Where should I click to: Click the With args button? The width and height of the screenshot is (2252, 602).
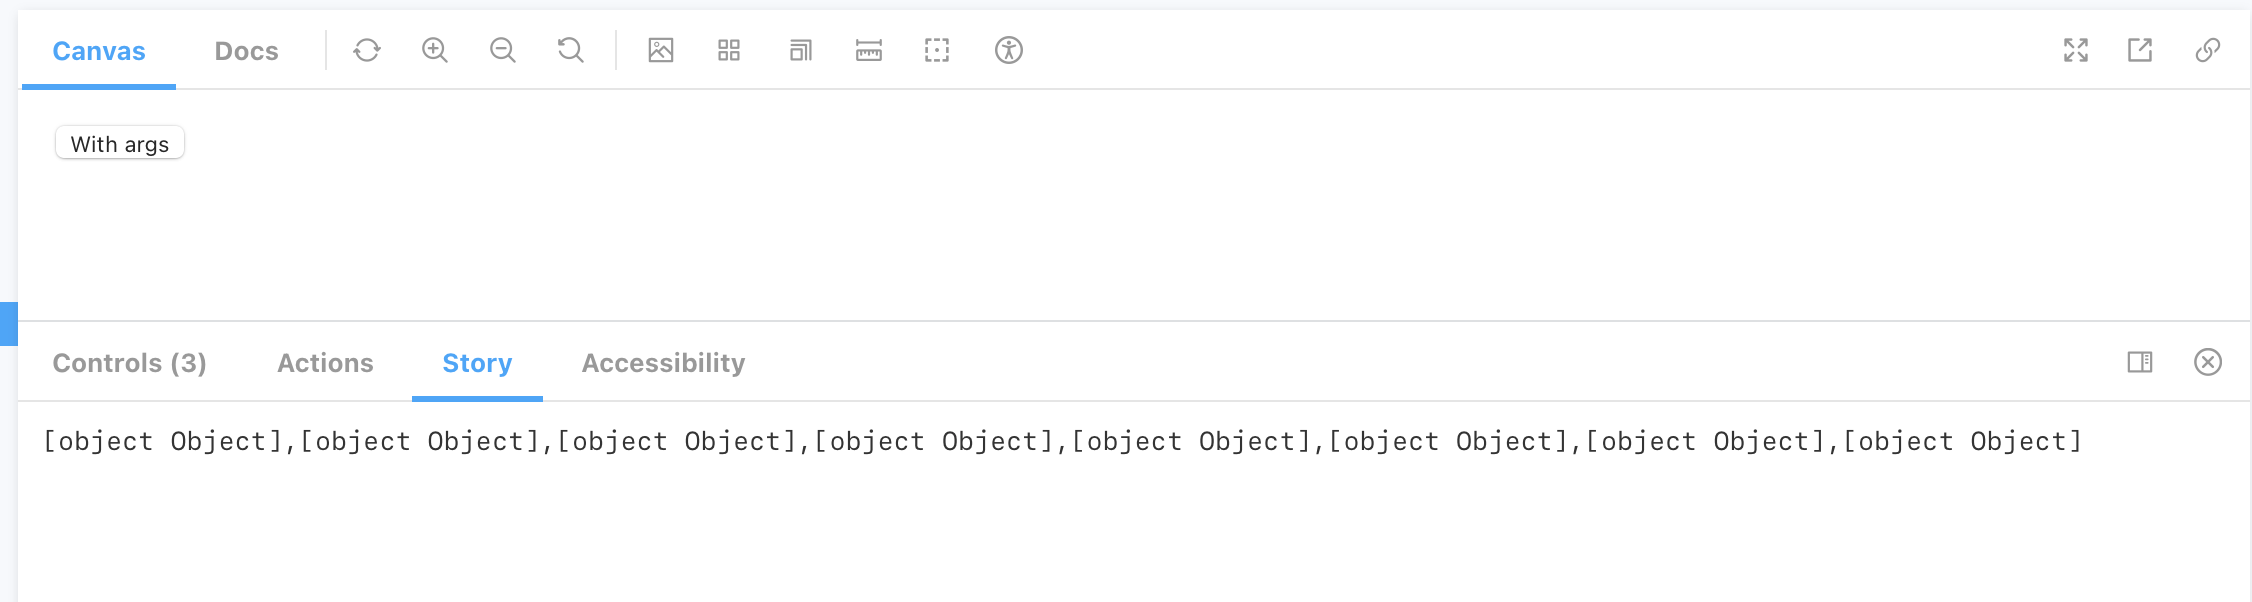click(x=119, y=143)
